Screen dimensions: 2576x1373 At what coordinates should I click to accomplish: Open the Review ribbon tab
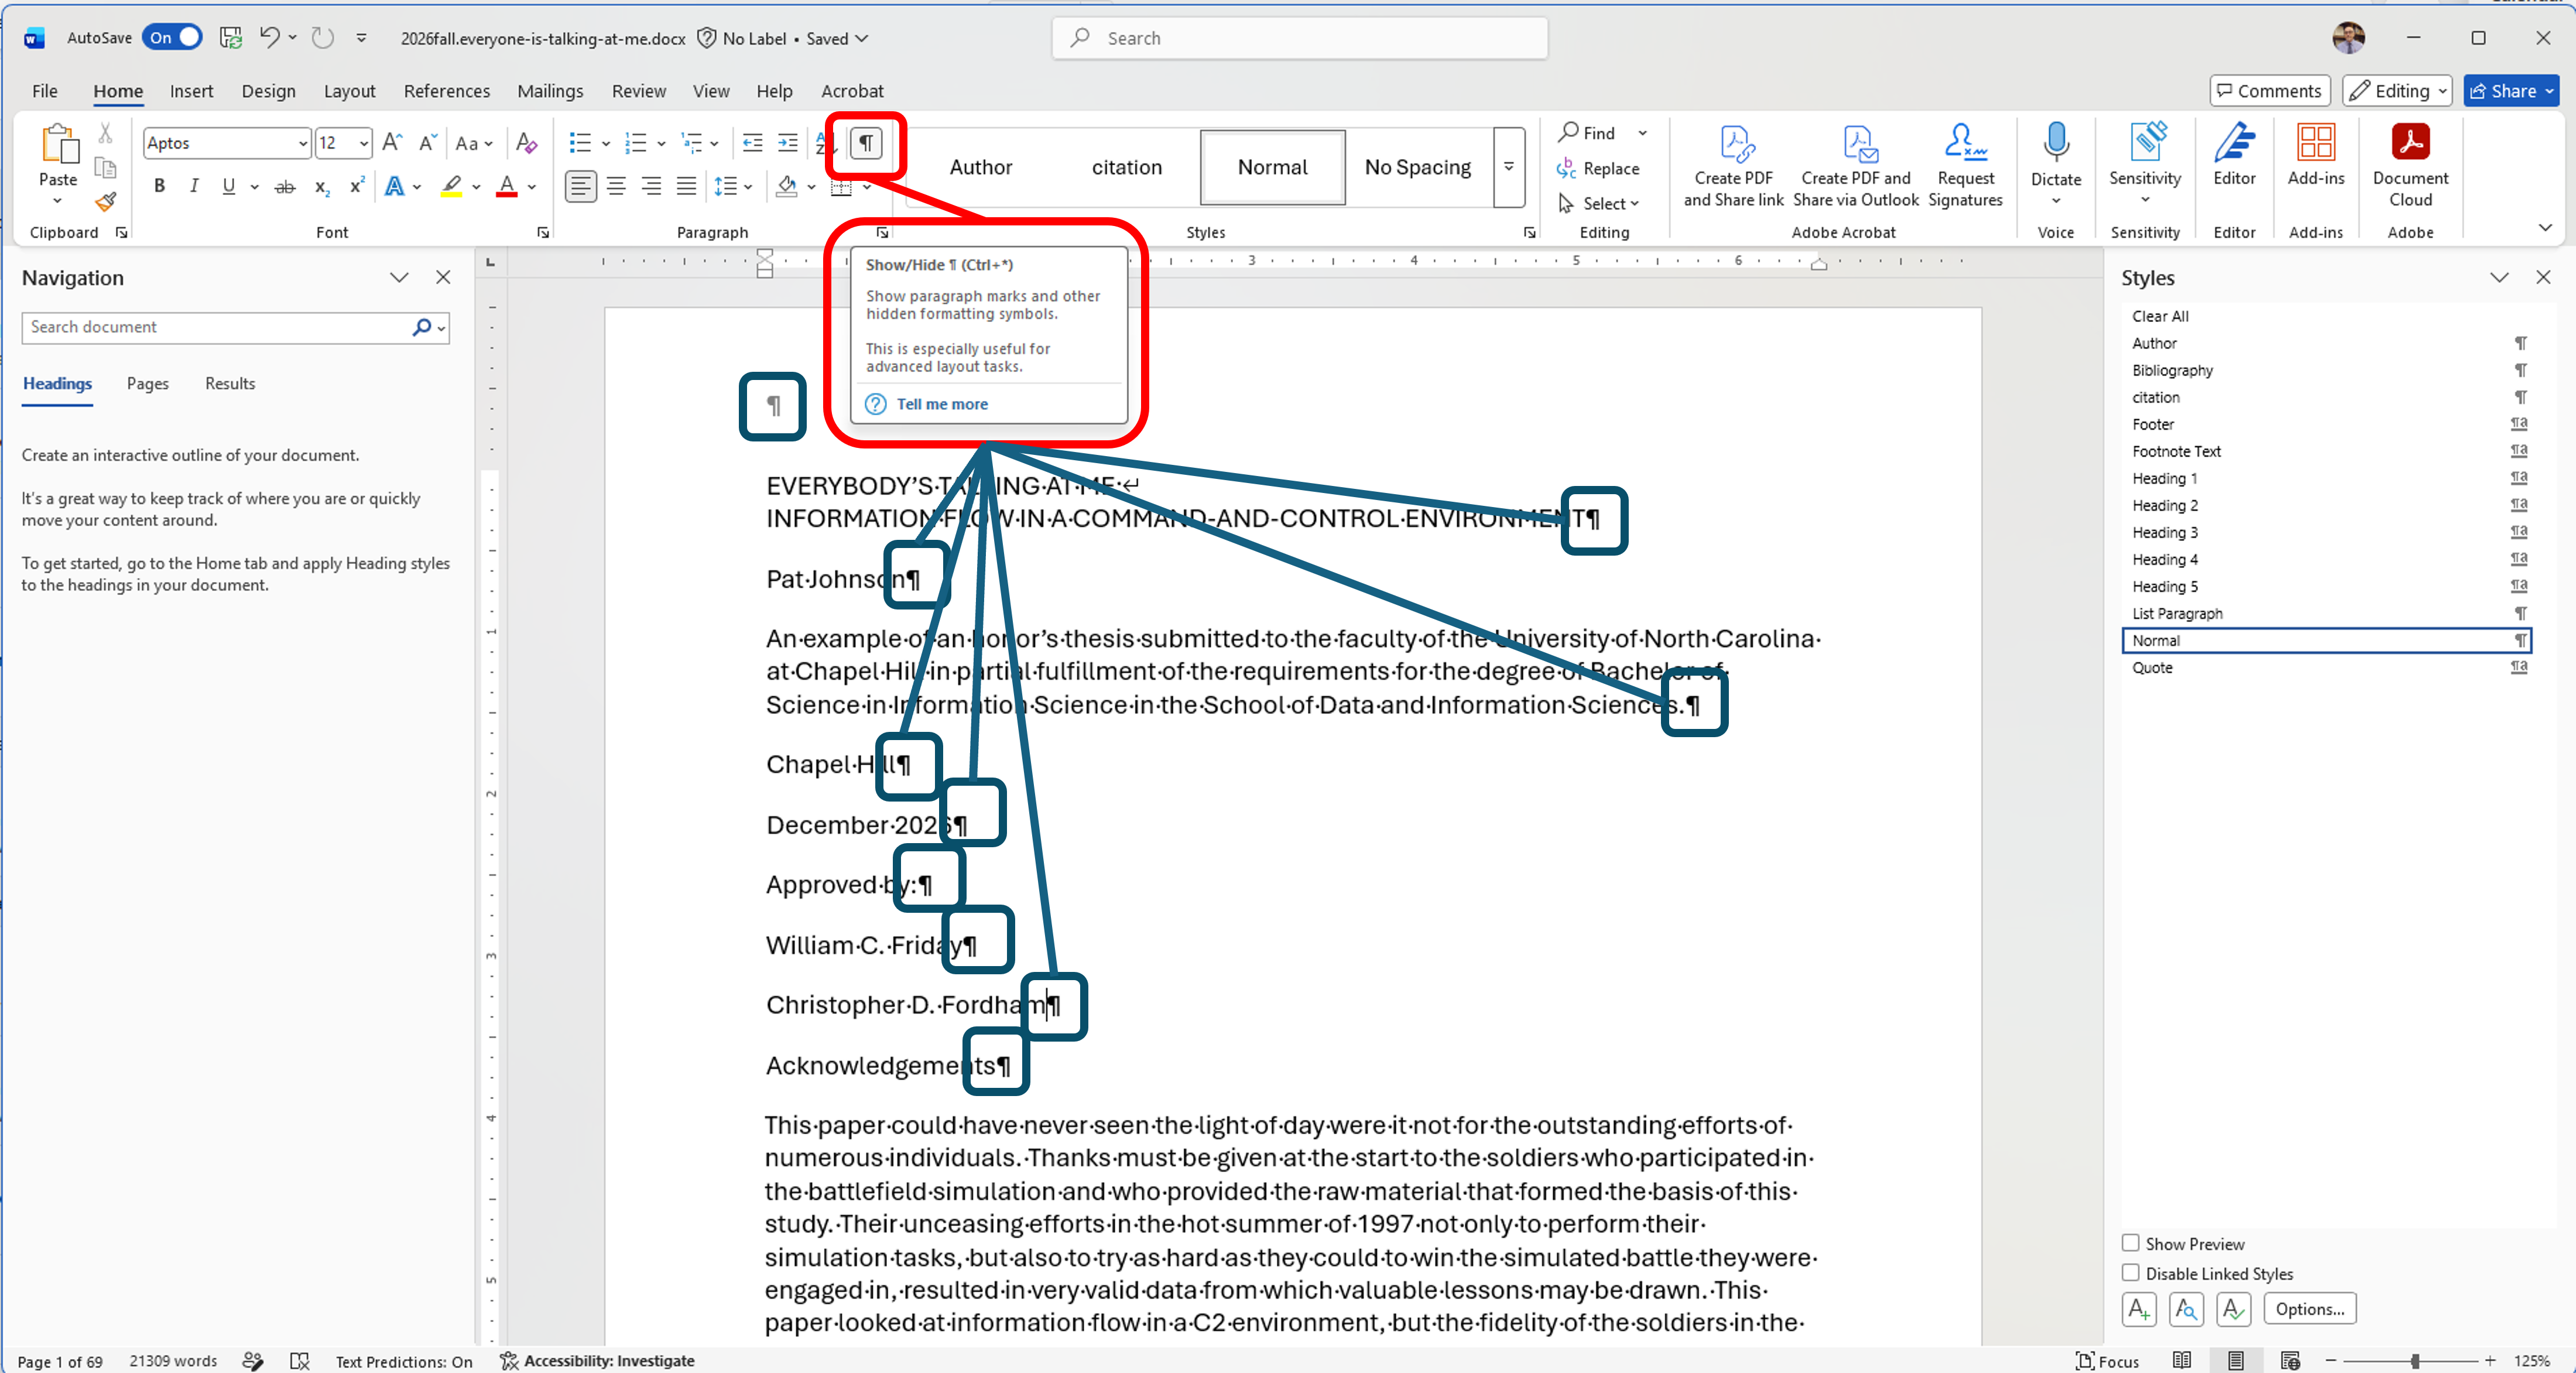638,91
